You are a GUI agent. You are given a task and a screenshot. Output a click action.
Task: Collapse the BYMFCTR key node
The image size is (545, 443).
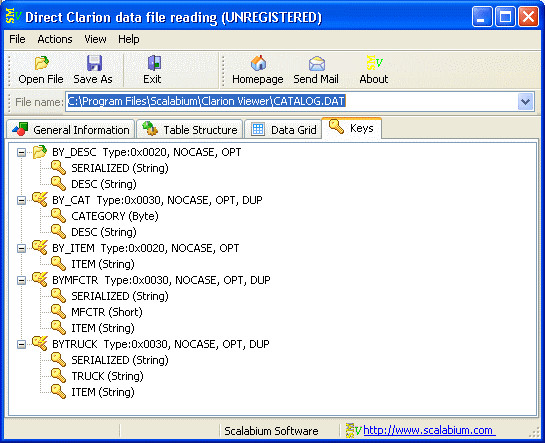[x=22, y=280]
